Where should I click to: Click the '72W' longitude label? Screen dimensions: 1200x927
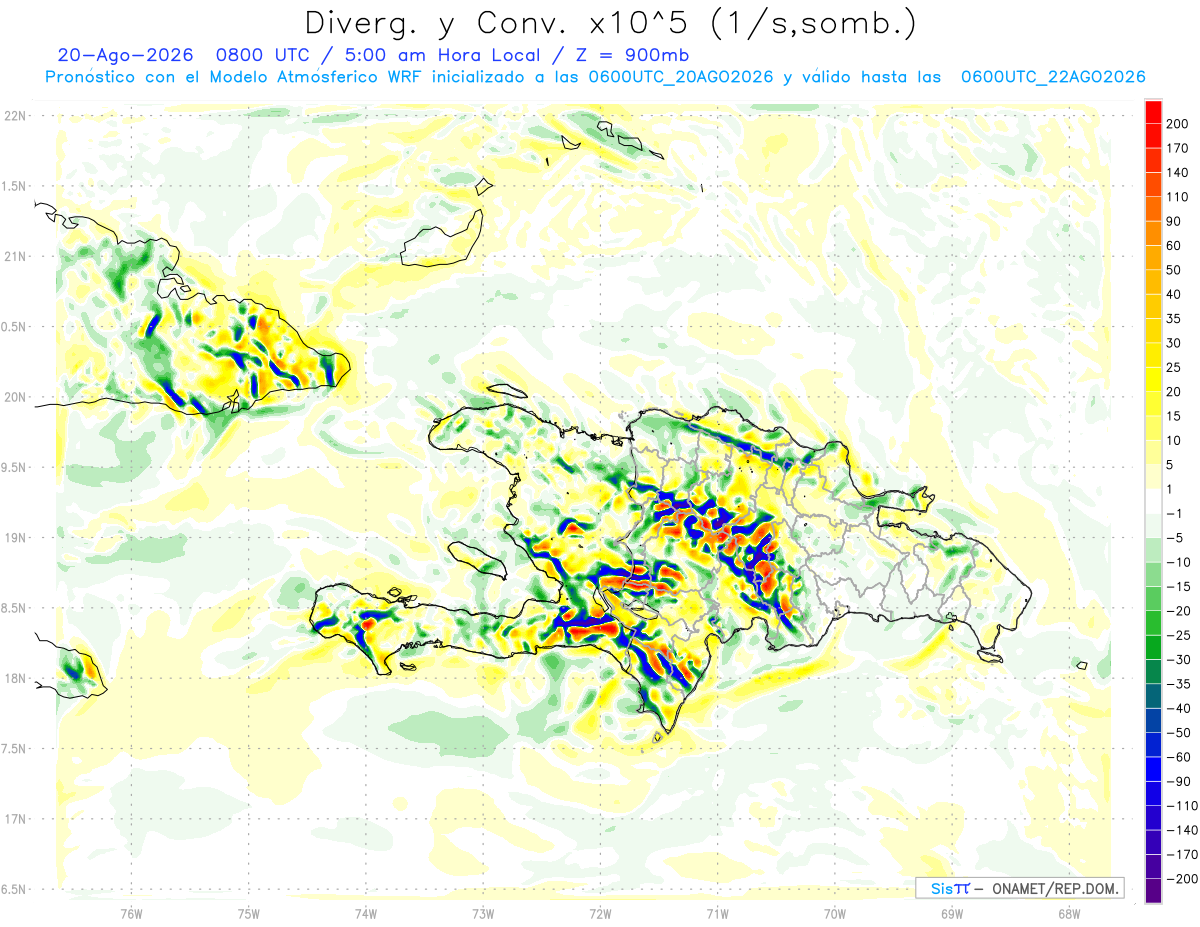click(600, 913)
